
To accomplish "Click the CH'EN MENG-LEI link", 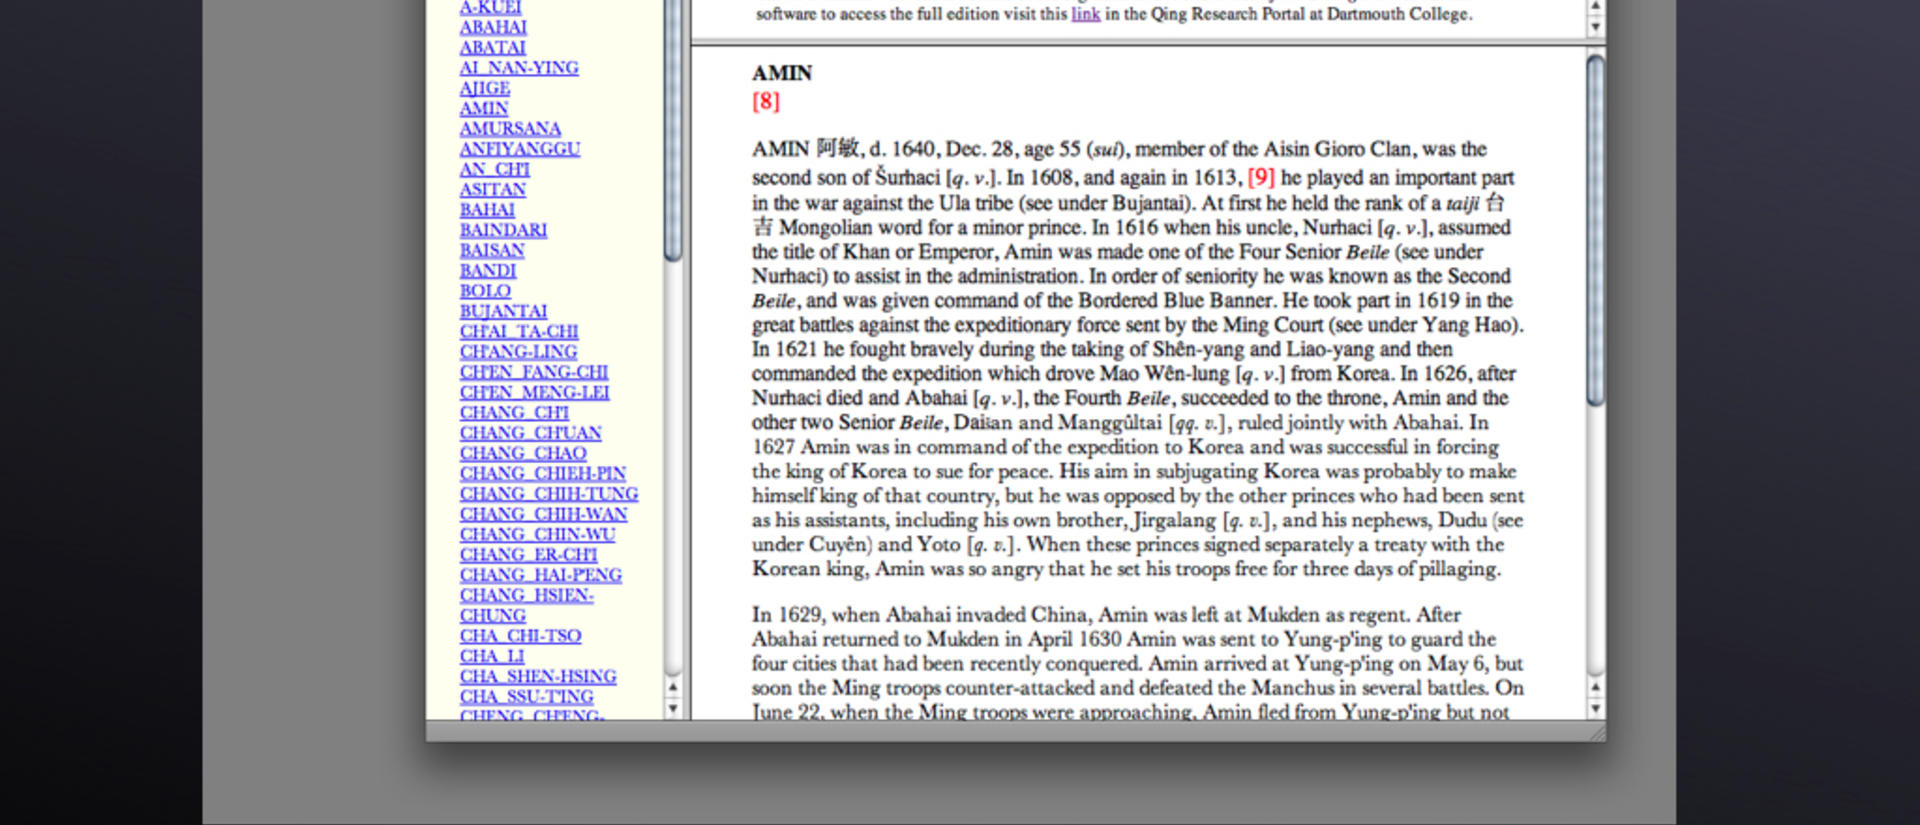I will click(535, 392).
